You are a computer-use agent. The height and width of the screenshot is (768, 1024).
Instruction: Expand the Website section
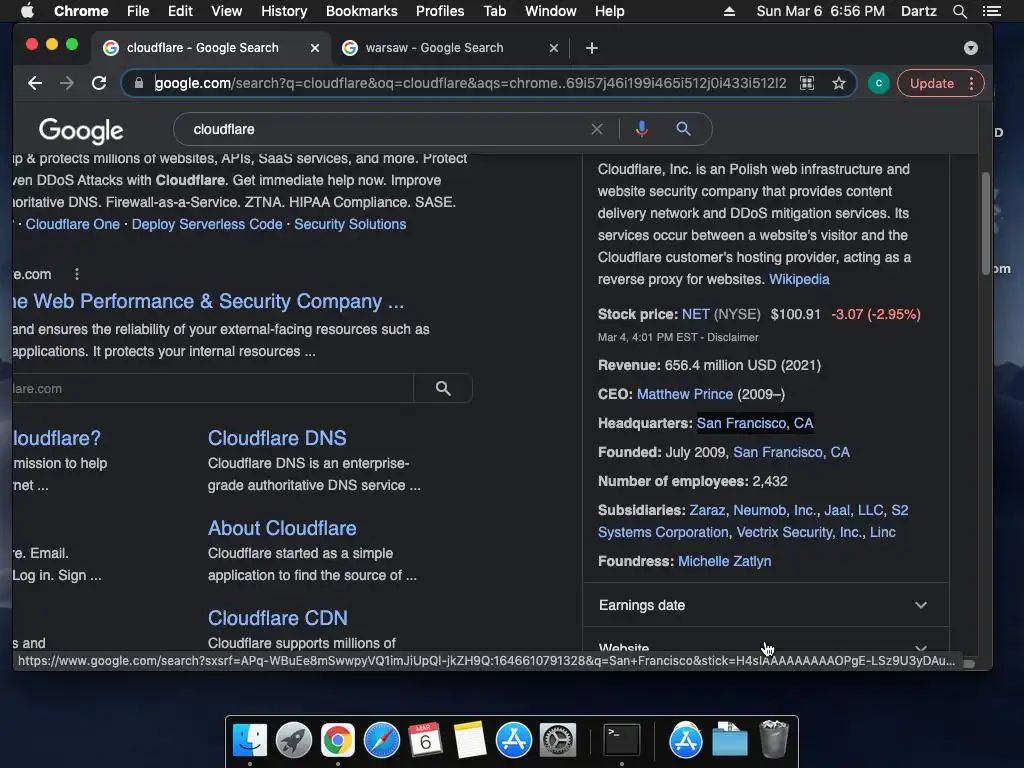click(x=765, y=643)
